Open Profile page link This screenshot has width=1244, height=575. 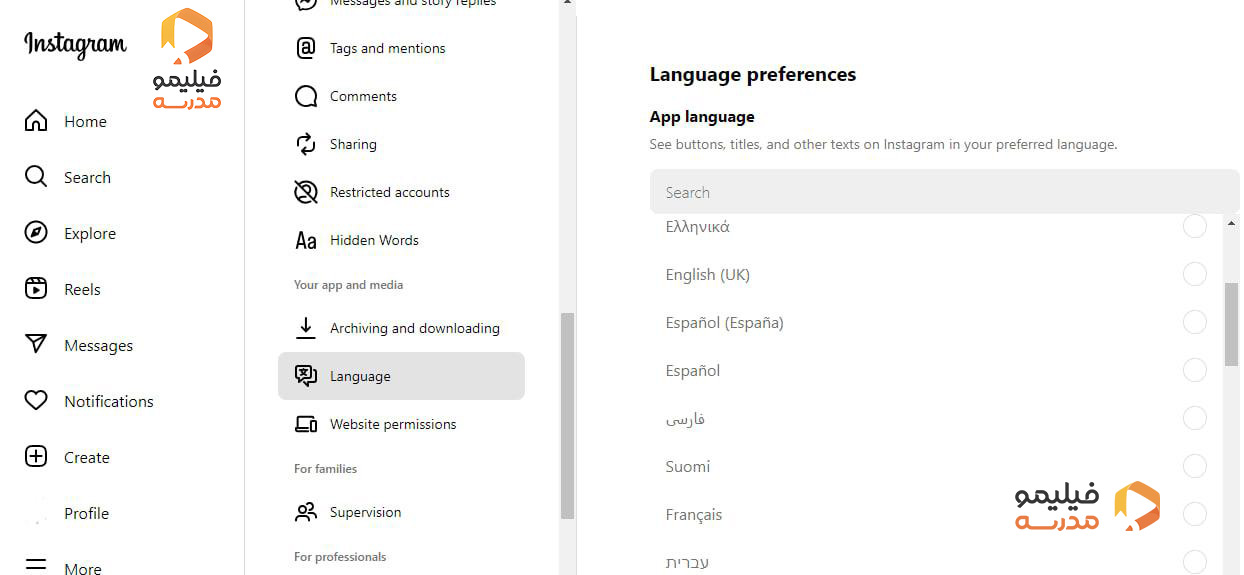(x=86, y=513)
